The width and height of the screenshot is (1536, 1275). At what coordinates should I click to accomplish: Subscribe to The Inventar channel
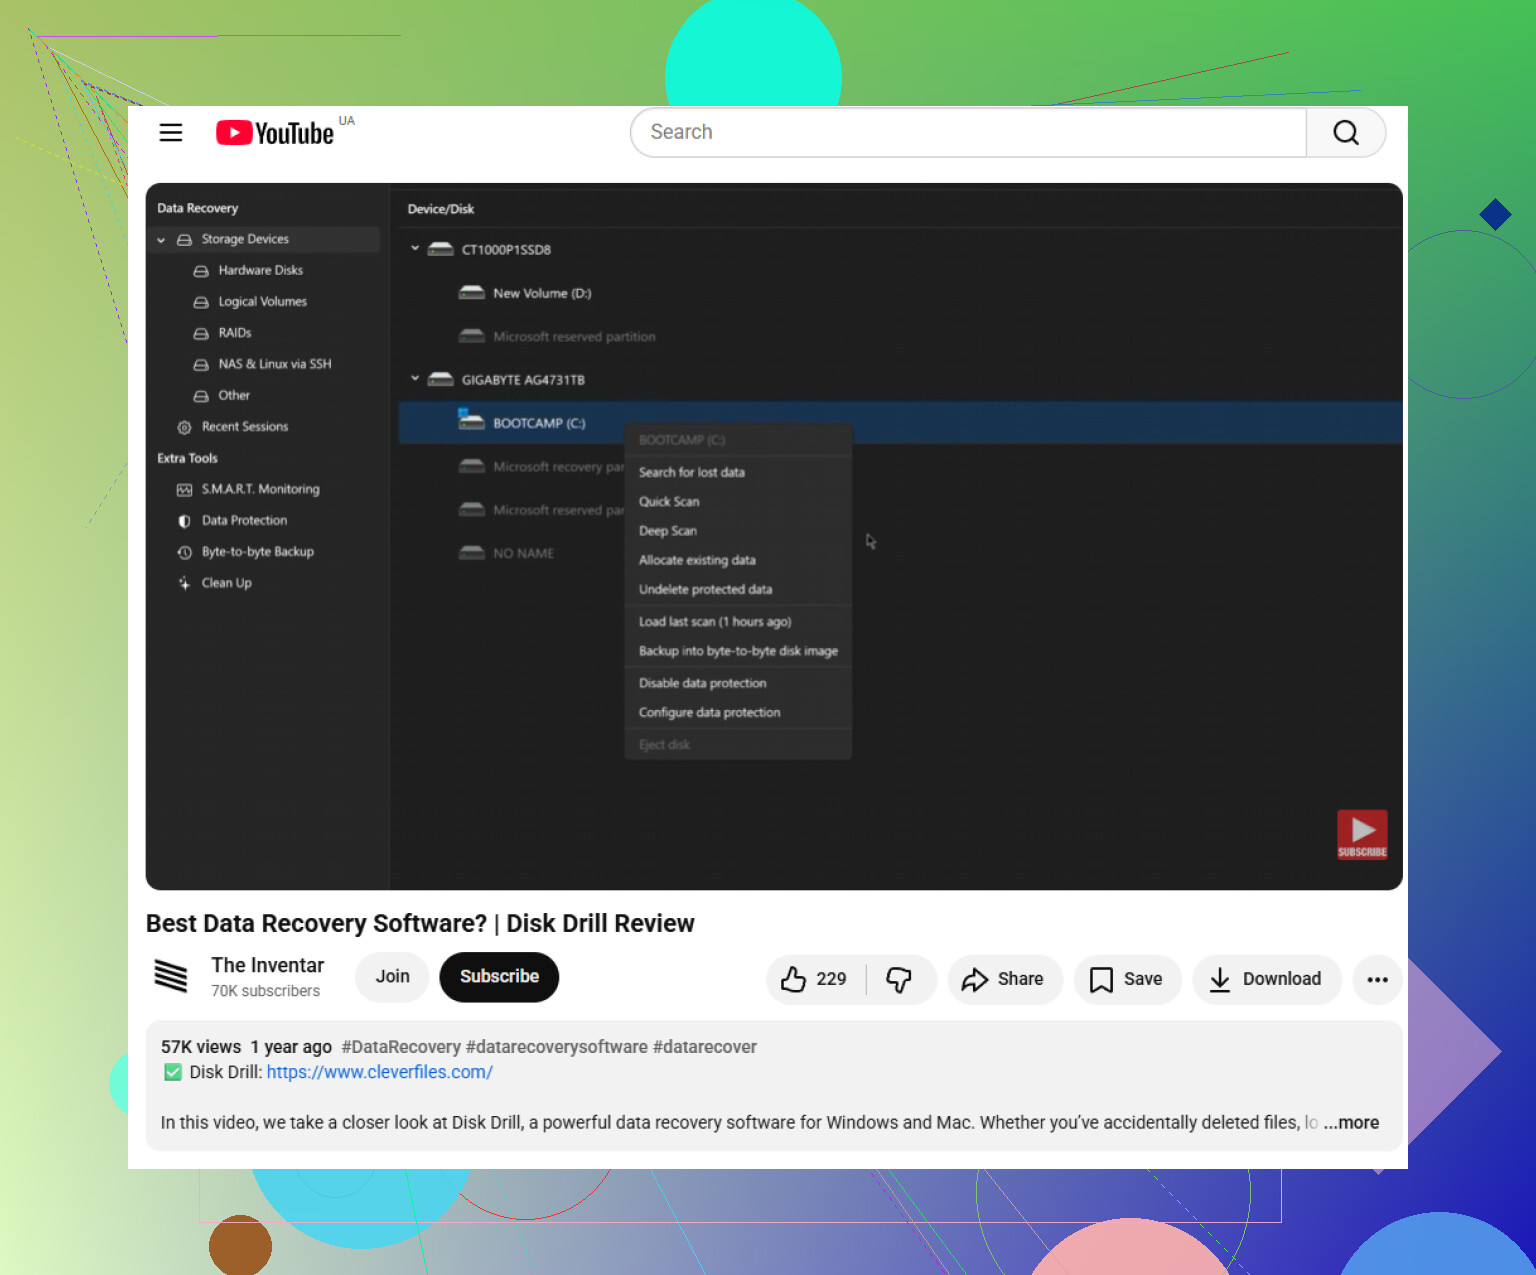pos(499,976)
